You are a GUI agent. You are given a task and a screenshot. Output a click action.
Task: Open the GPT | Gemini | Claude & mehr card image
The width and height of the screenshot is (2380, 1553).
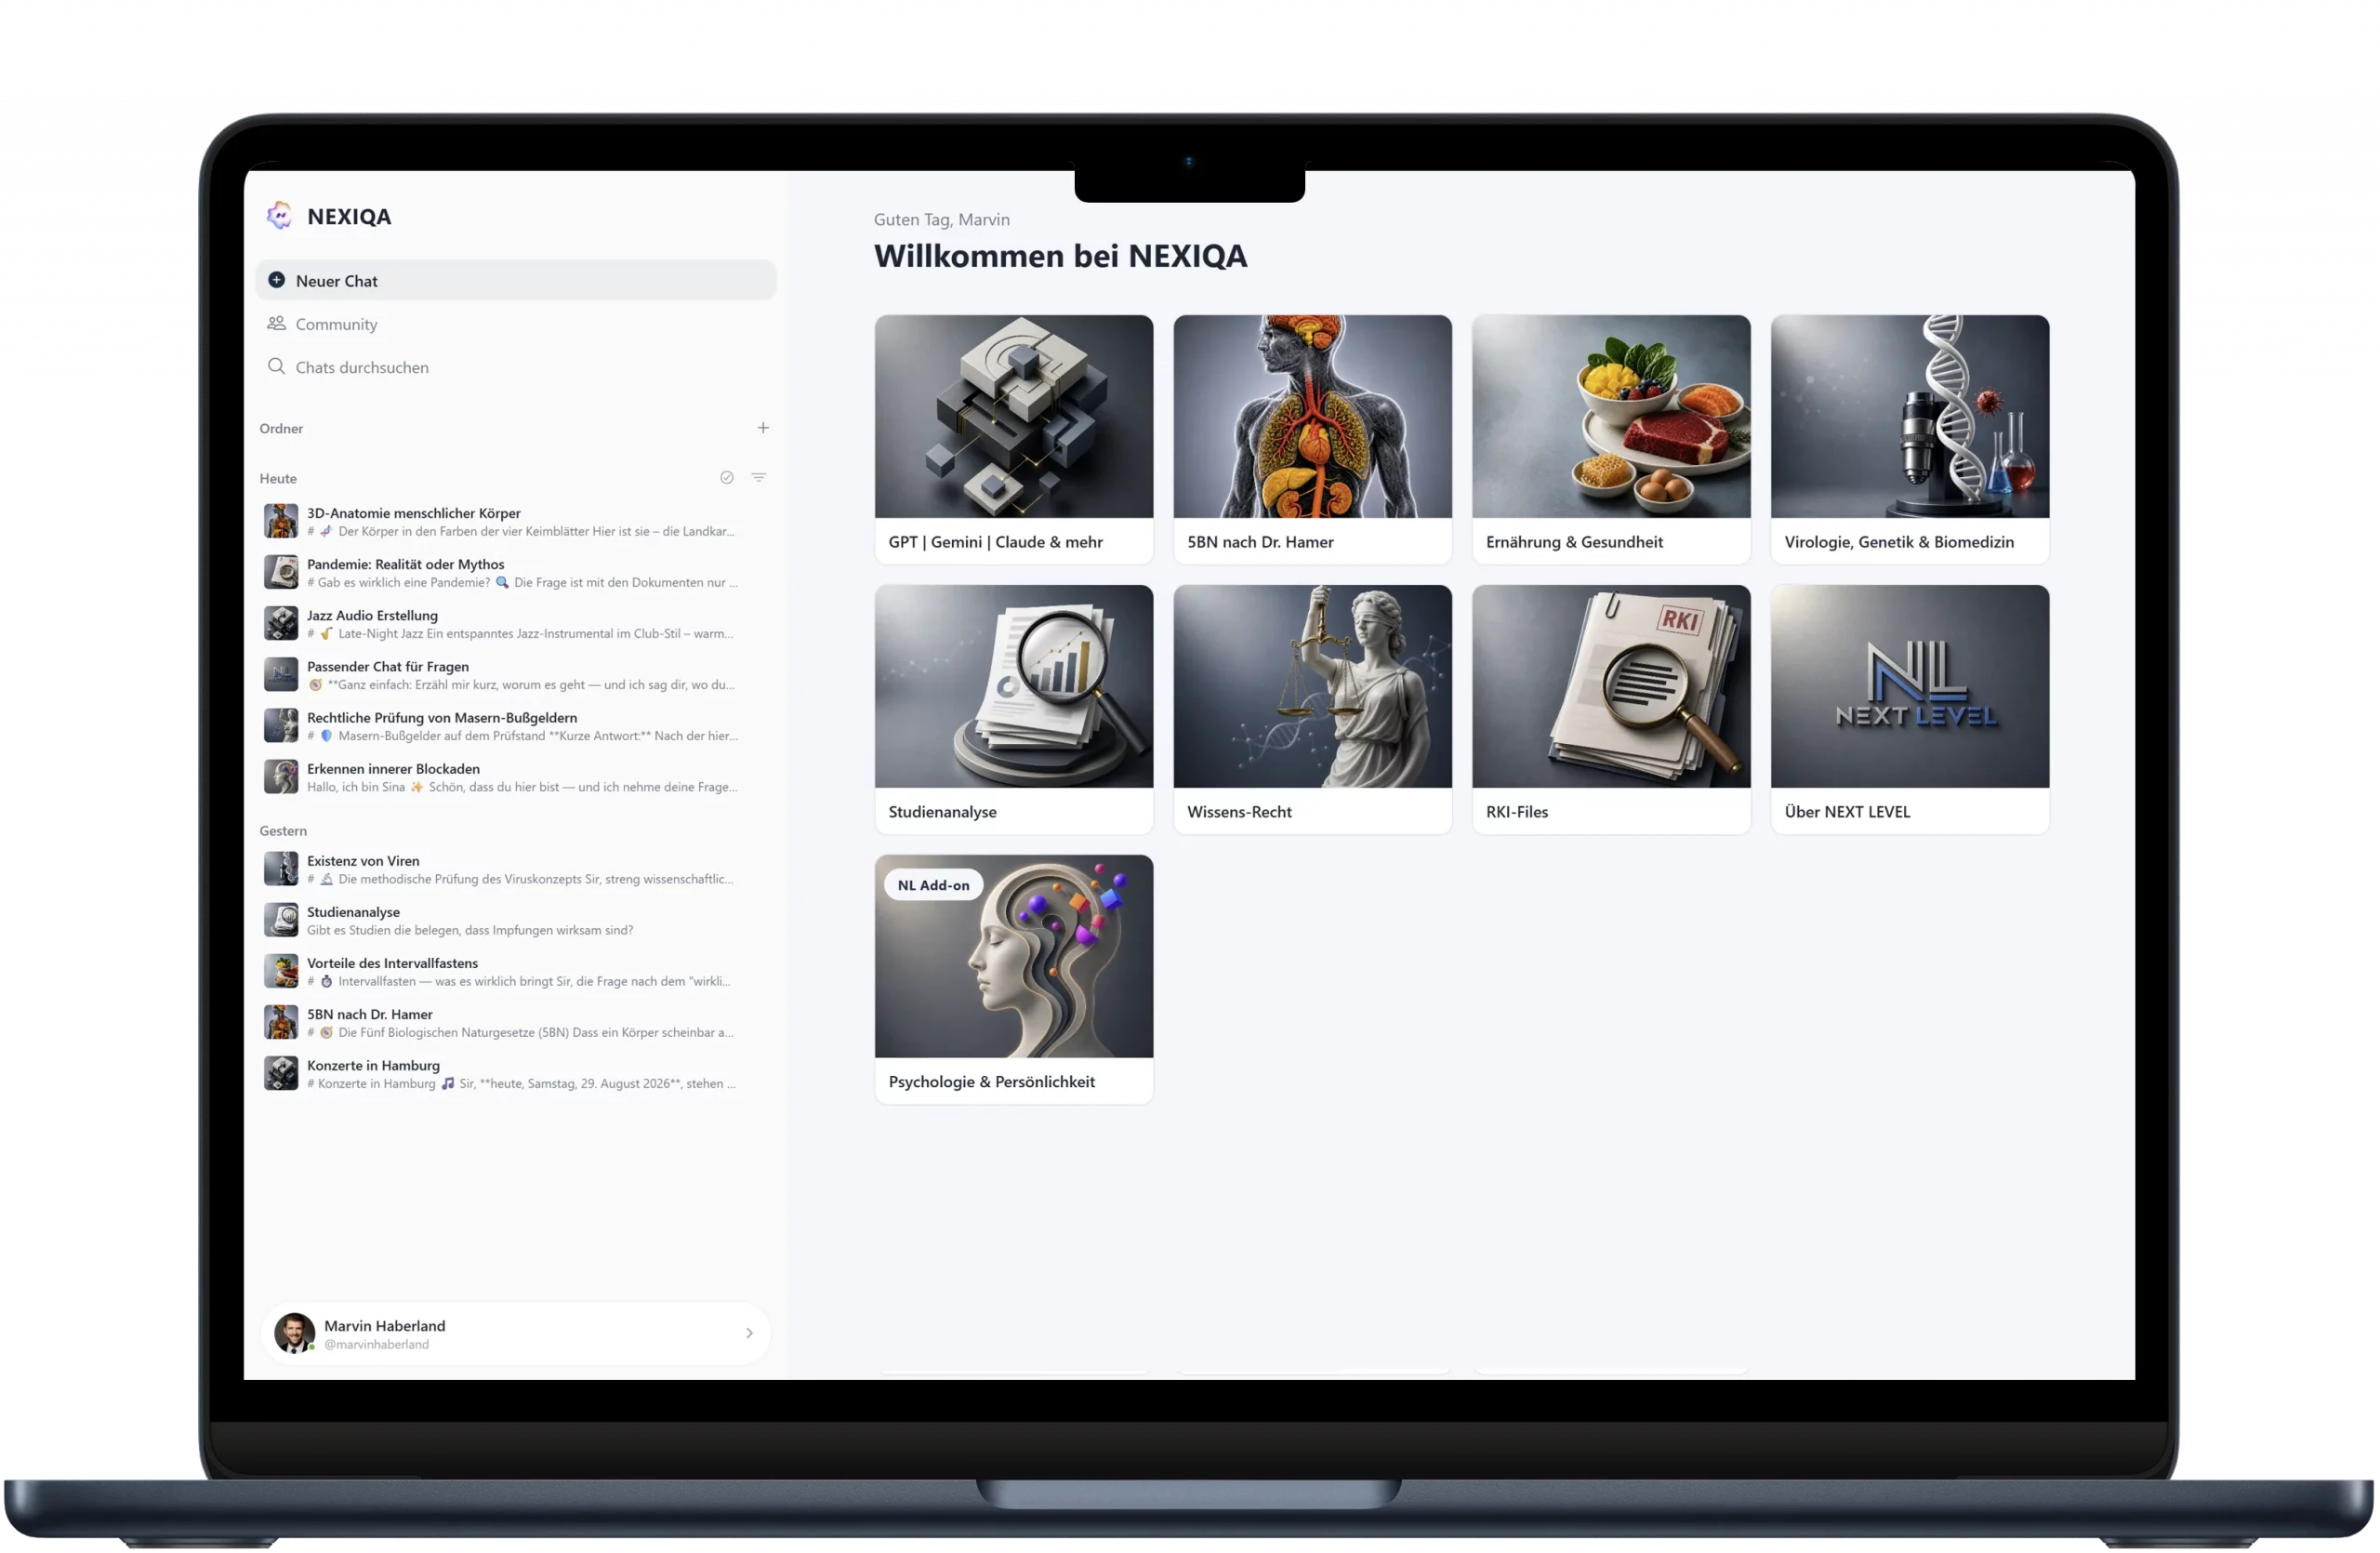coord(1013,416)
